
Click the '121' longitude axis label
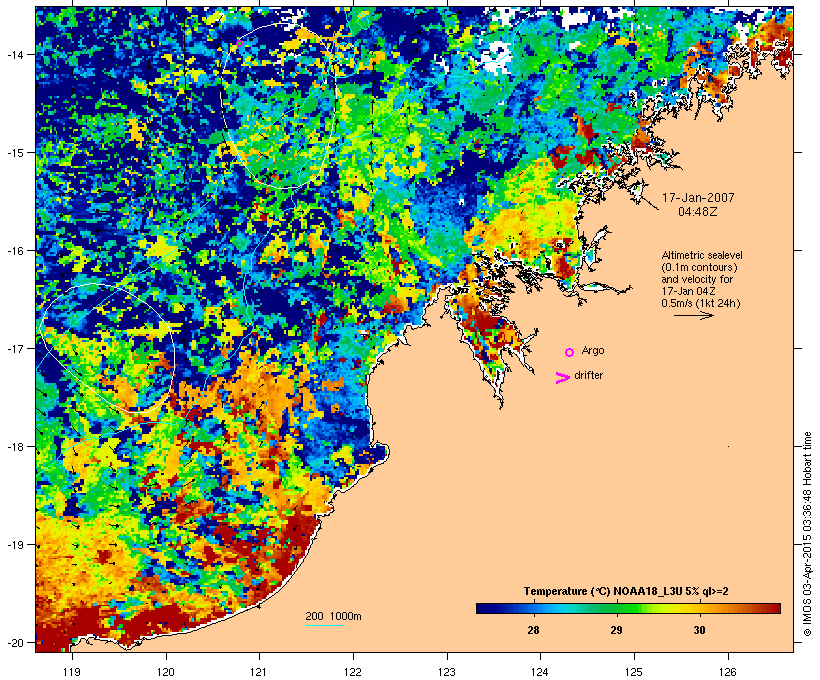point(259,672)
